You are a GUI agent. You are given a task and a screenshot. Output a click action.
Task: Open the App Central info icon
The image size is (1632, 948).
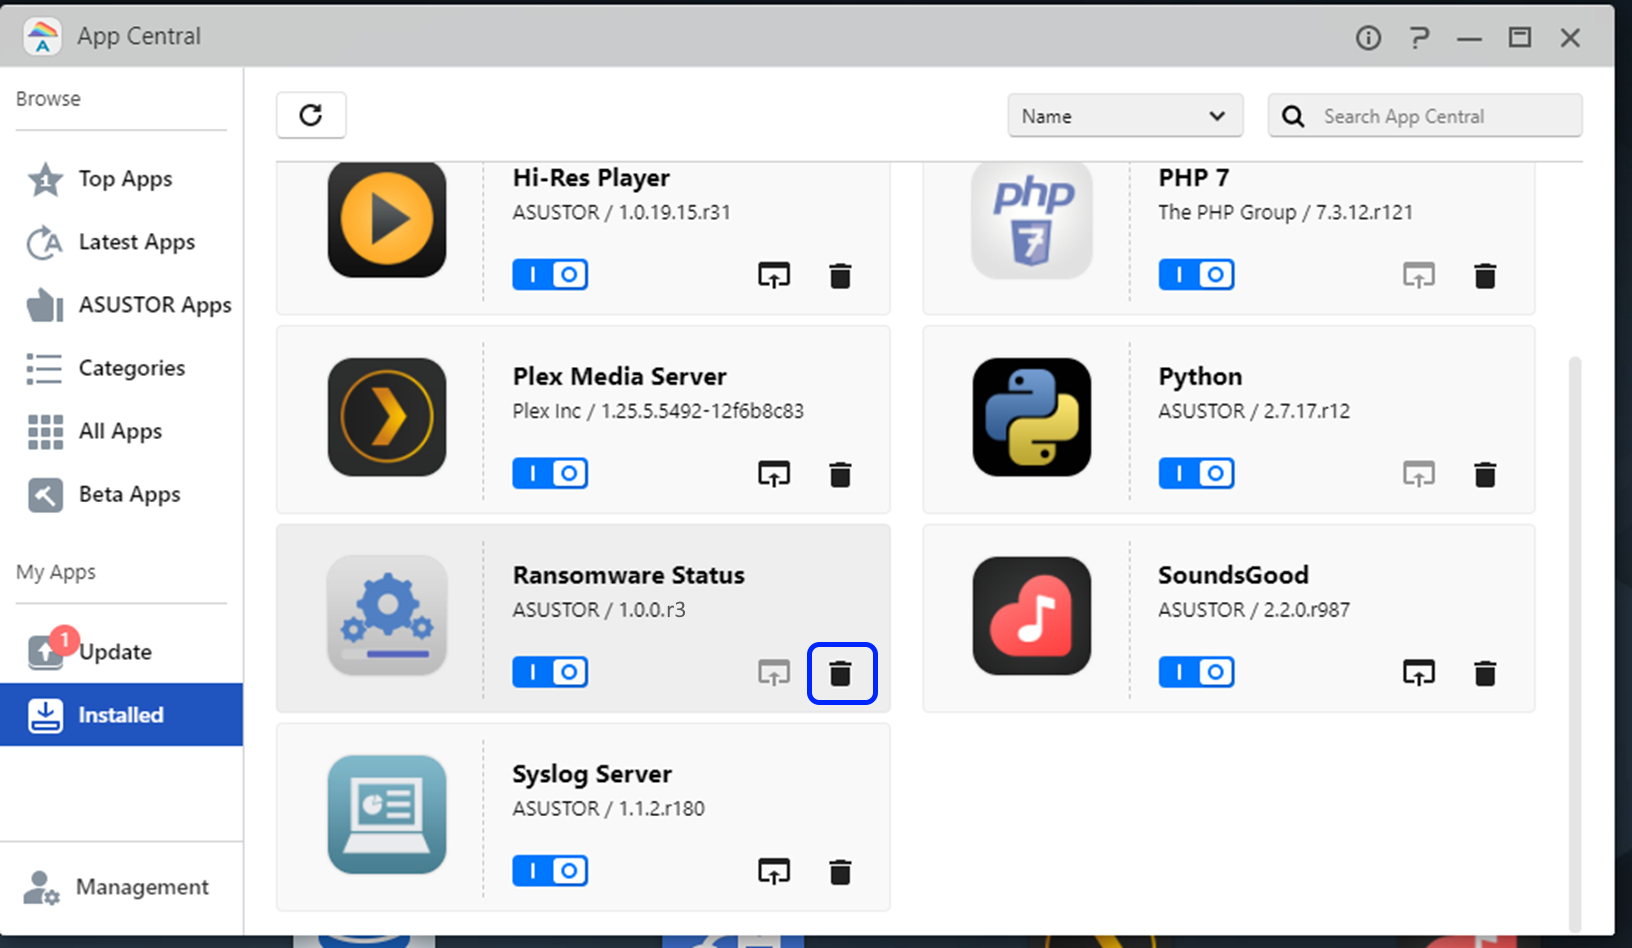click(x=1368, y=38)
